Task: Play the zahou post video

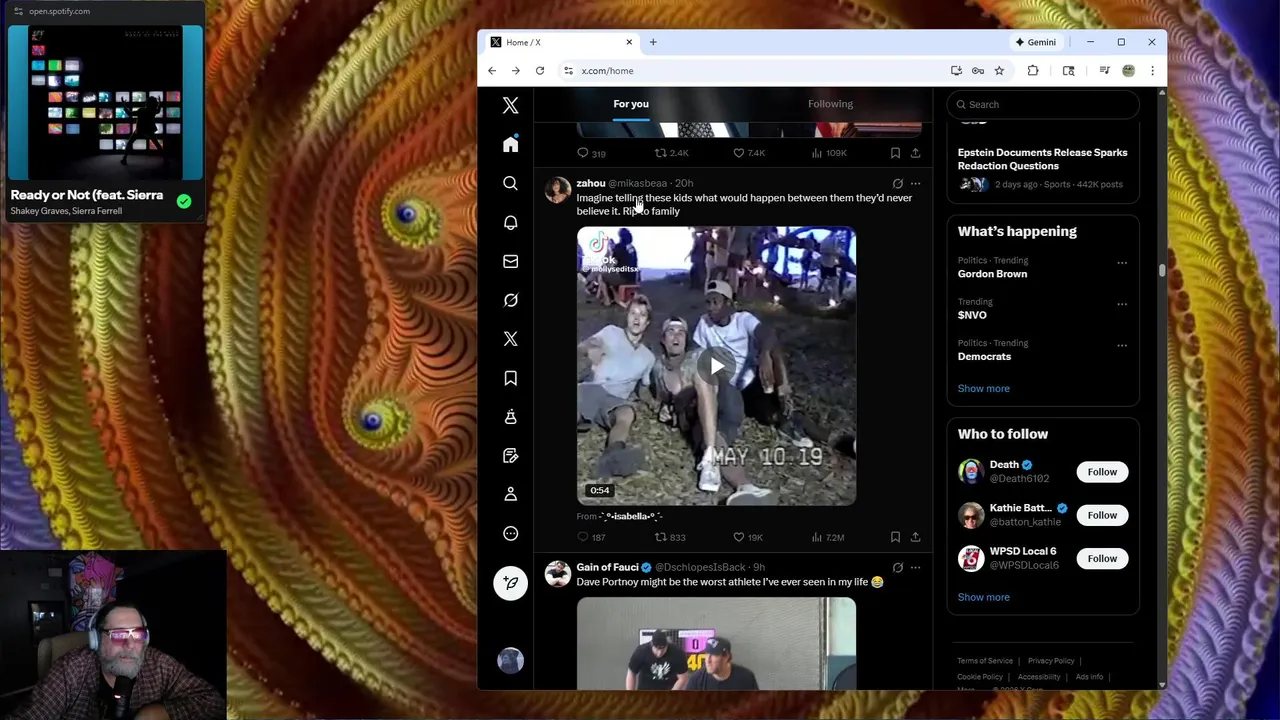Action: 716,366
